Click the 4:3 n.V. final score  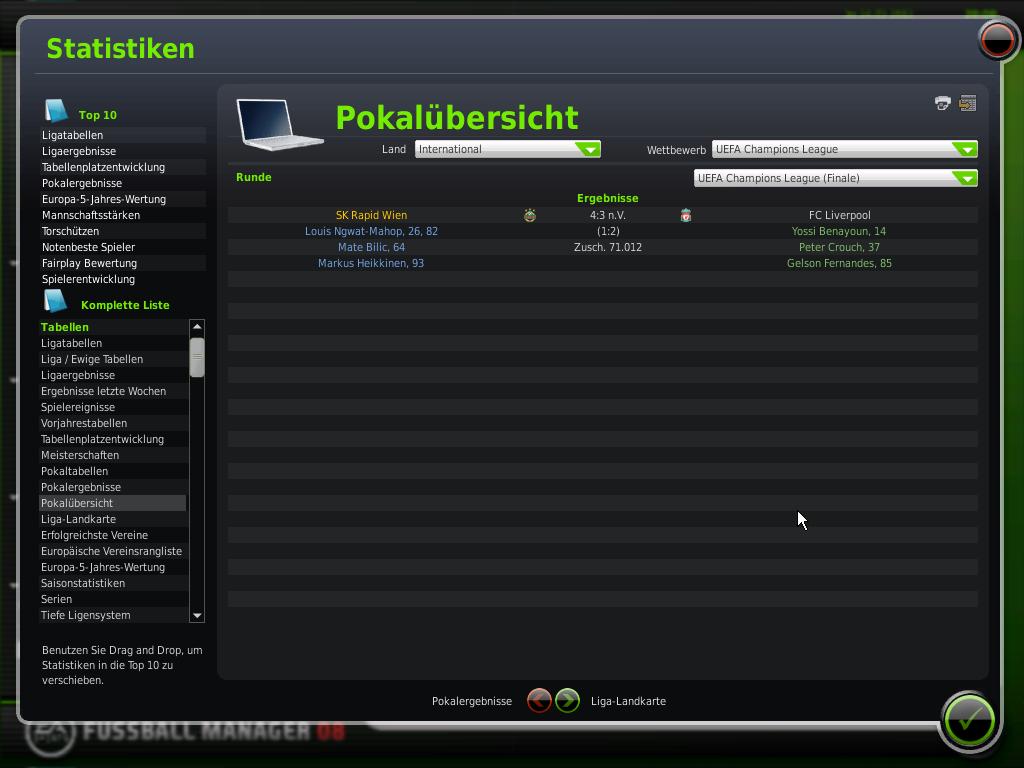coord(607,215)
